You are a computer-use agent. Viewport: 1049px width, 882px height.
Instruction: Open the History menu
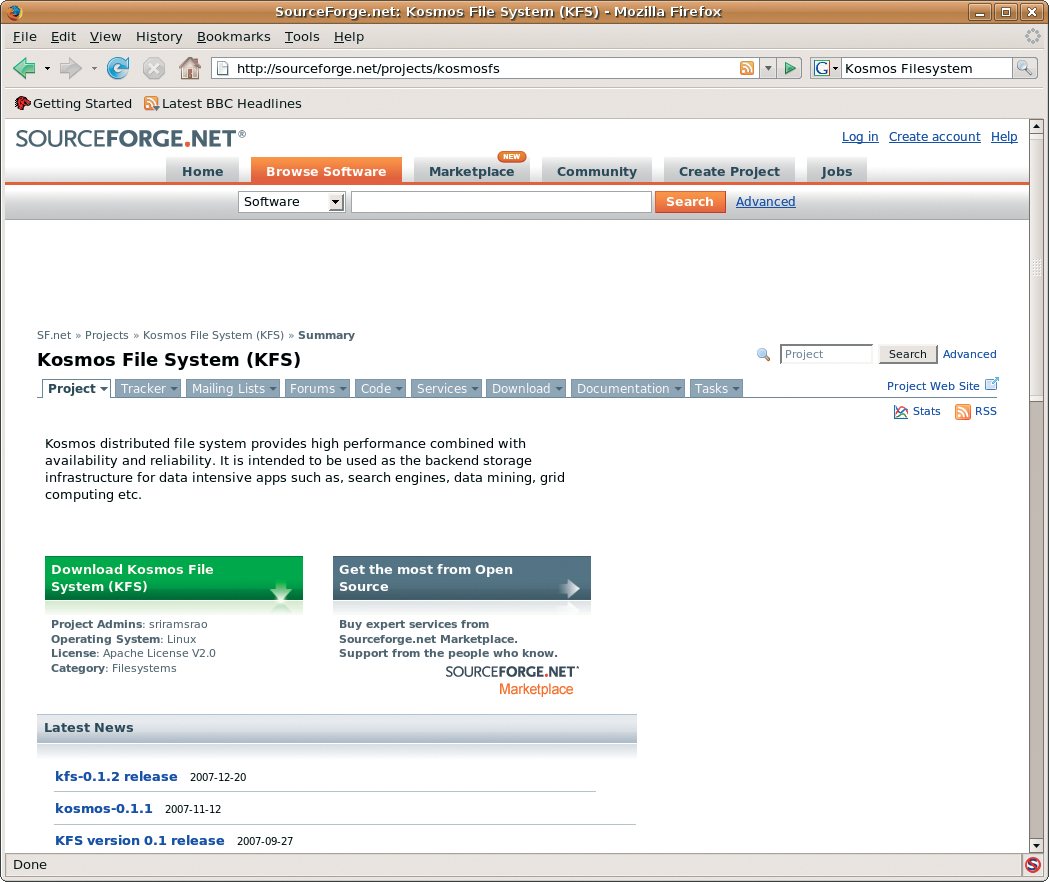[x=159, y=37]
